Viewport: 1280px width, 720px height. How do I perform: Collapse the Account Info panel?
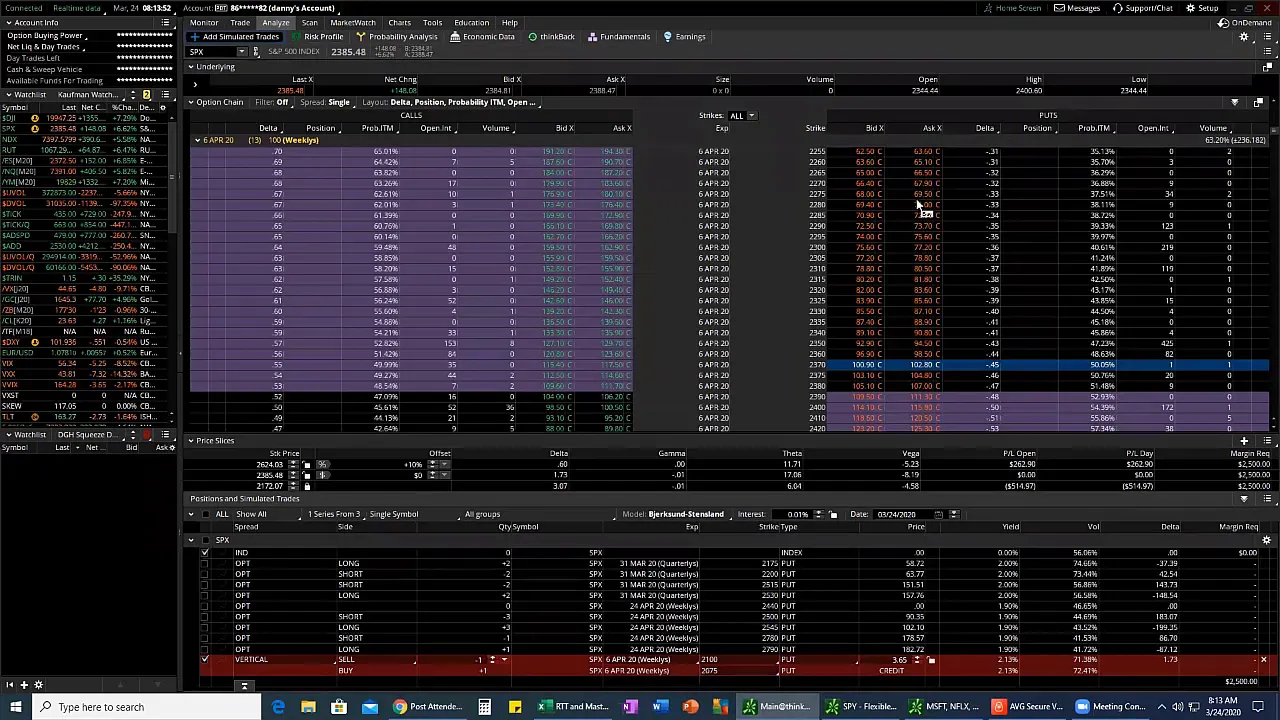coord(8,22)
